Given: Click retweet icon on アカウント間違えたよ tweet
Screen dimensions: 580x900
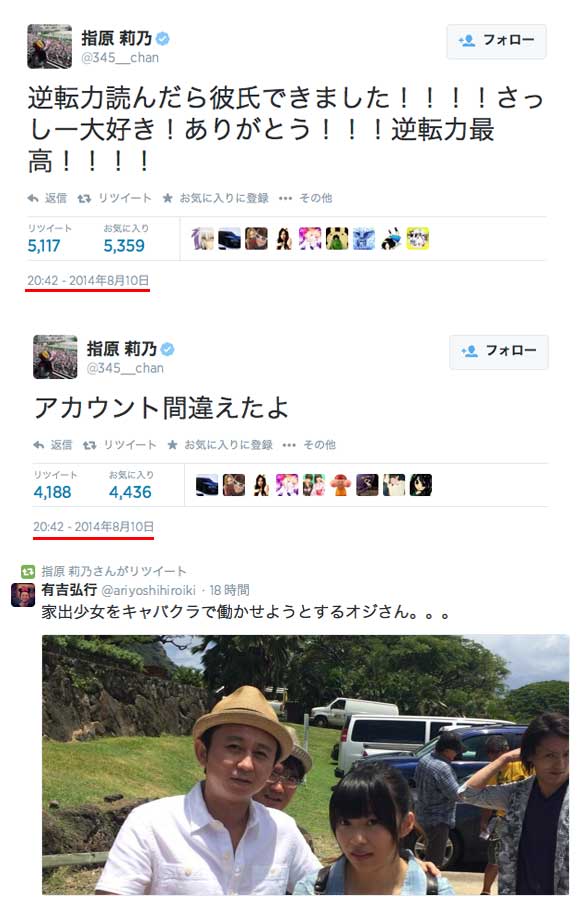Looking at the screenshot, I should [x=89, y=445].
